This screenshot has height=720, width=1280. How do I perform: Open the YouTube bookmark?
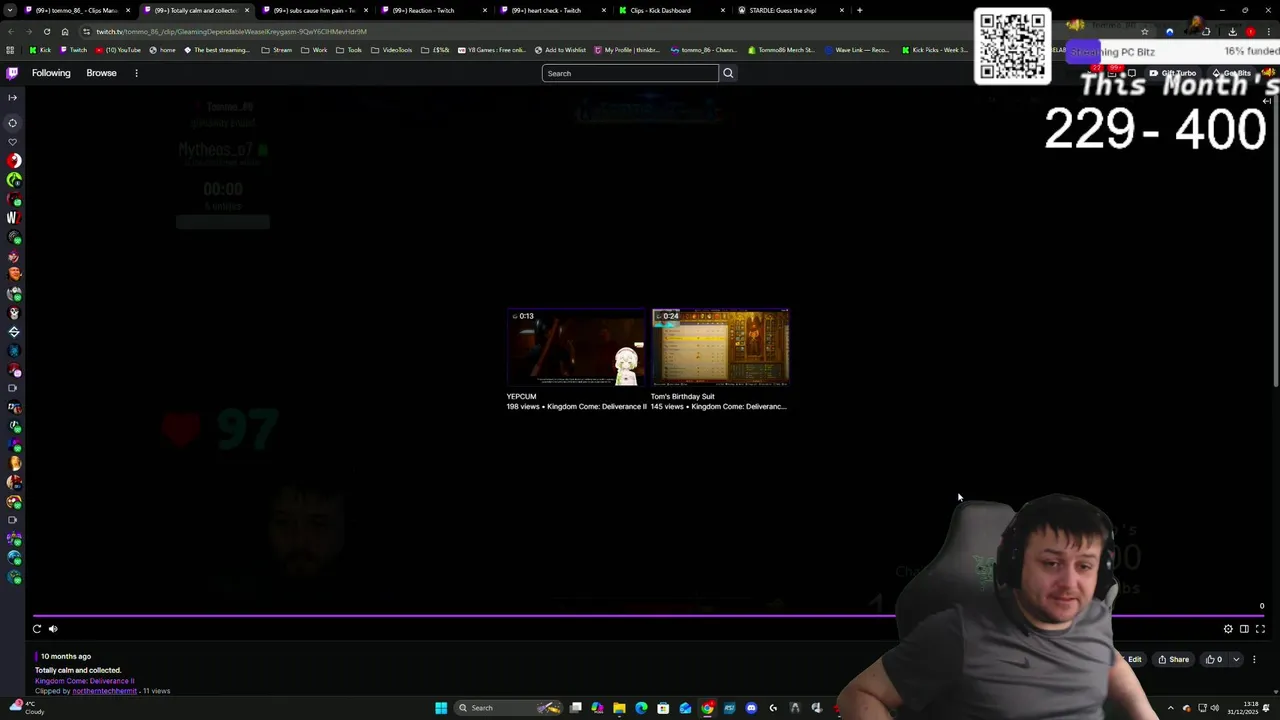118,50
